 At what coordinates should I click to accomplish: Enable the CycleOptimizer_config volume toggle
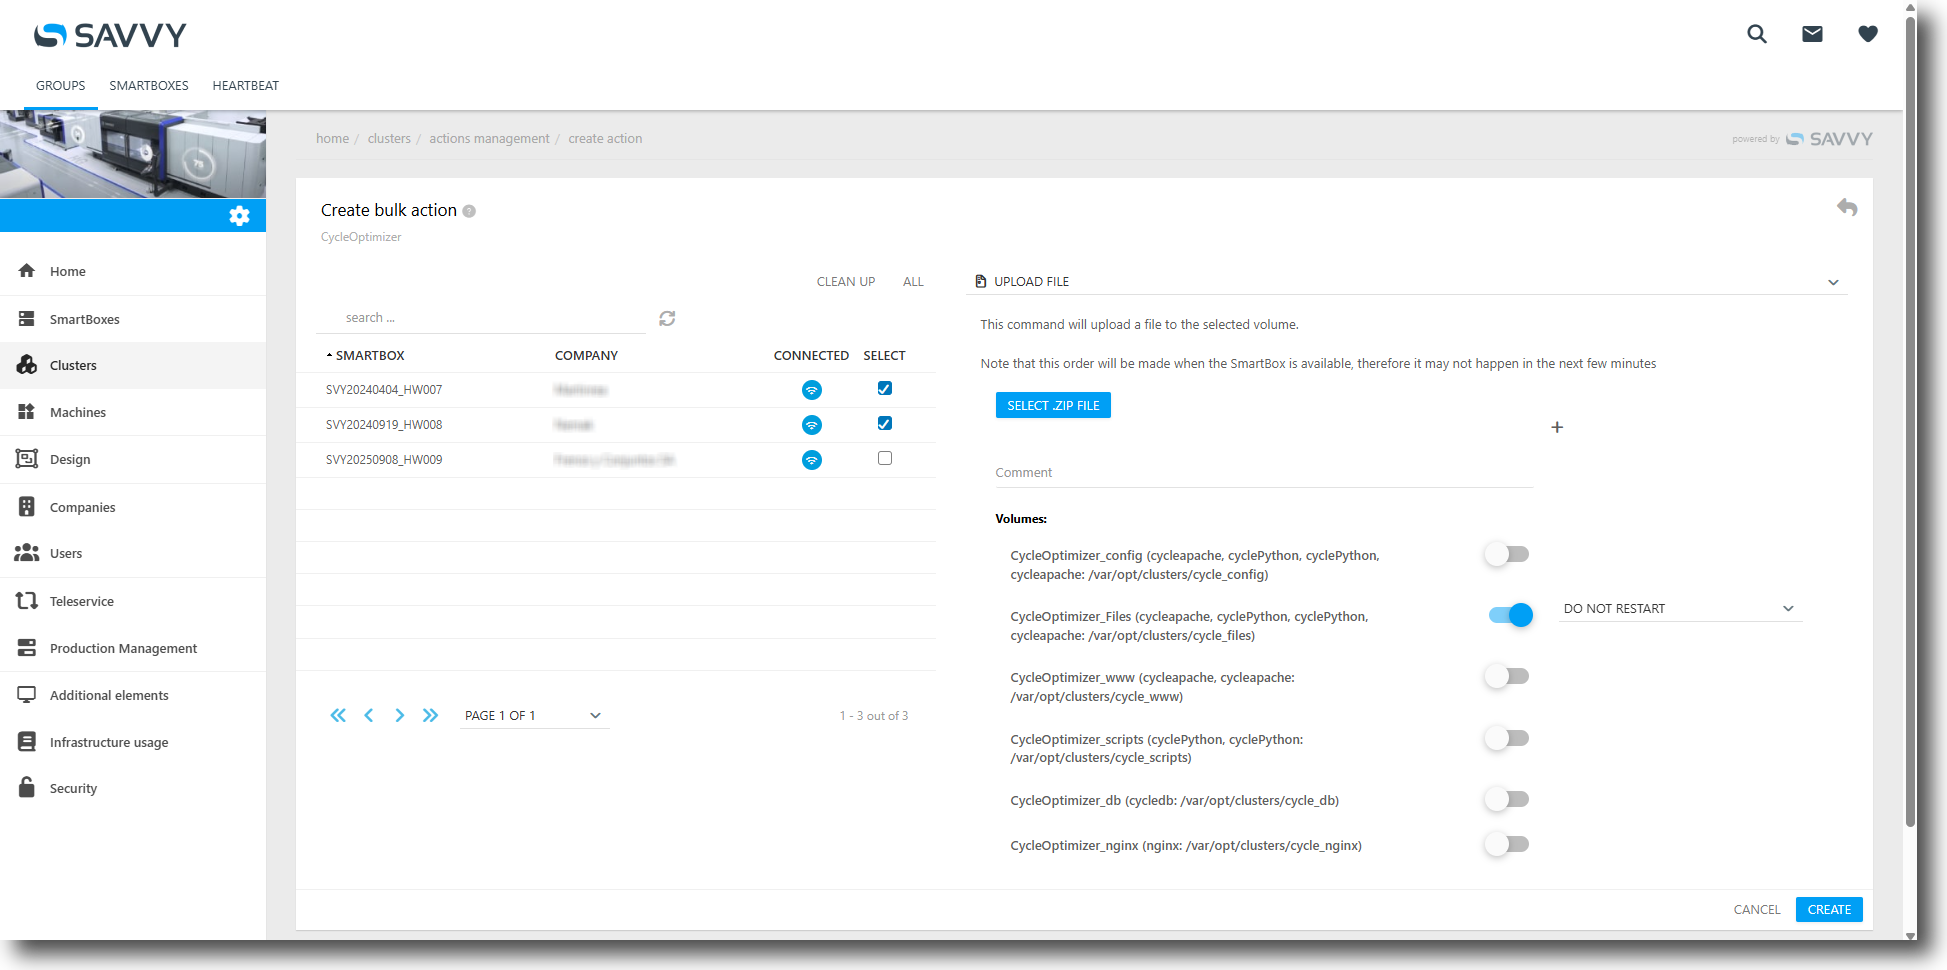point(1507,554)
